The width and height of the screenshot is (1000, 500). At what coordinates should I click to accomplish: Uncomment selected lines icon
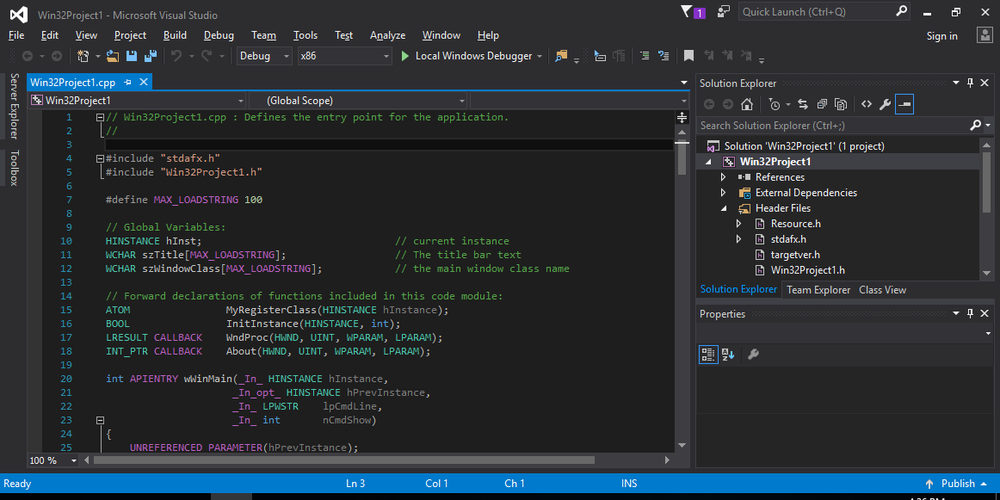point(664,56)
